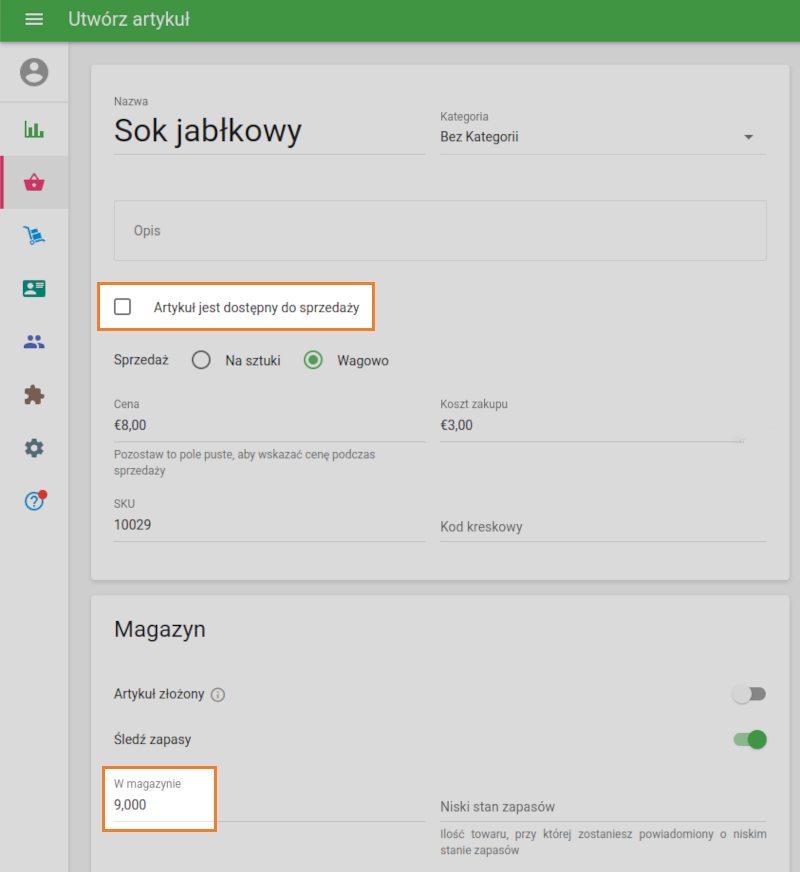Select the Items shopping bag icon
The height and width of the screenshot is (872, 800).
35,182
